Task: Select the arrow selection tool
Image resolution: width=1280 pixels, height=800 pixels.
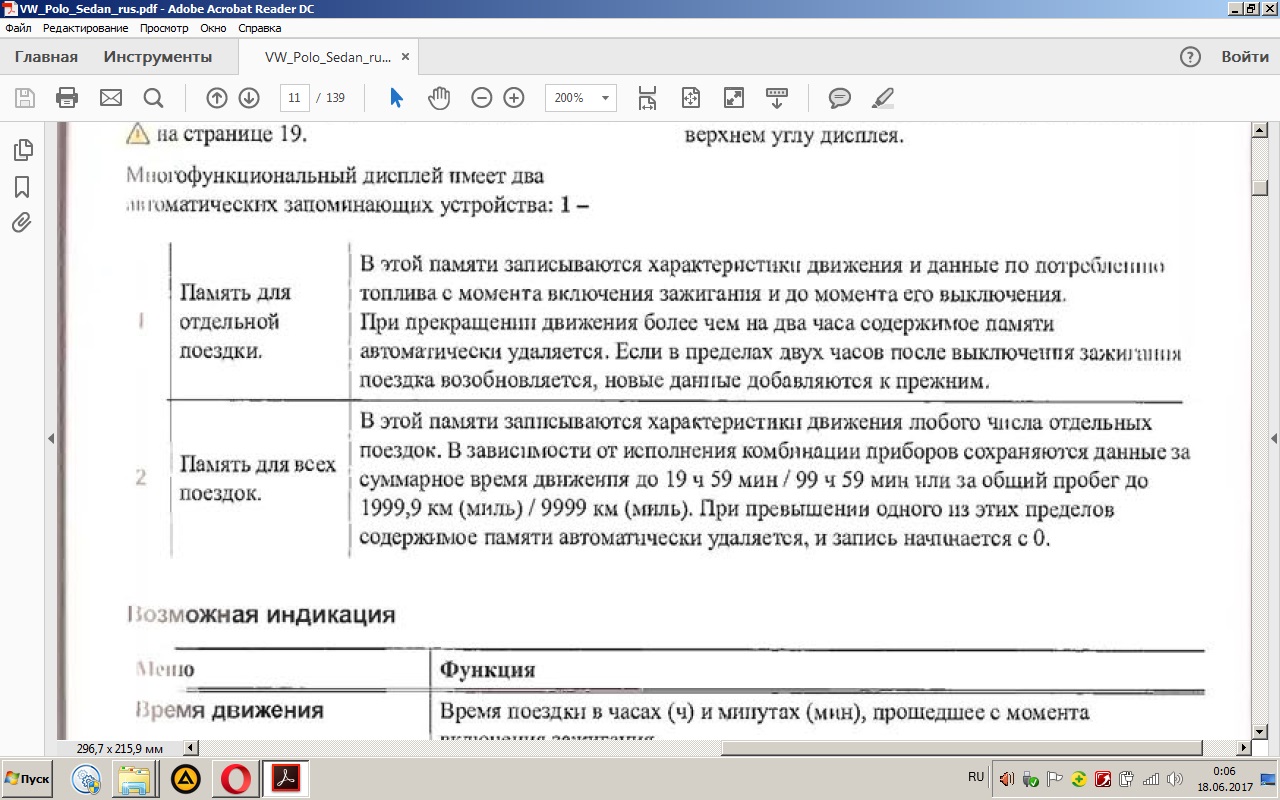Action: click(x=397, y=98)
